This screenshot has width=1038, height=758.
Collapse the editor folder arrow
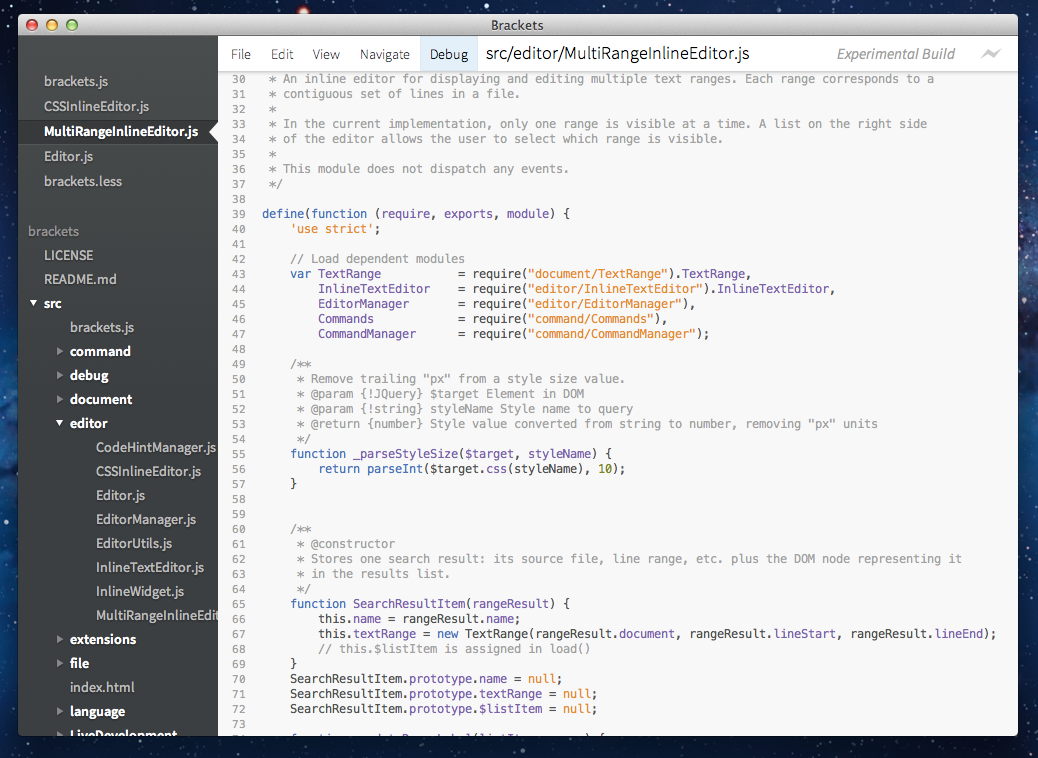(60, 422)
